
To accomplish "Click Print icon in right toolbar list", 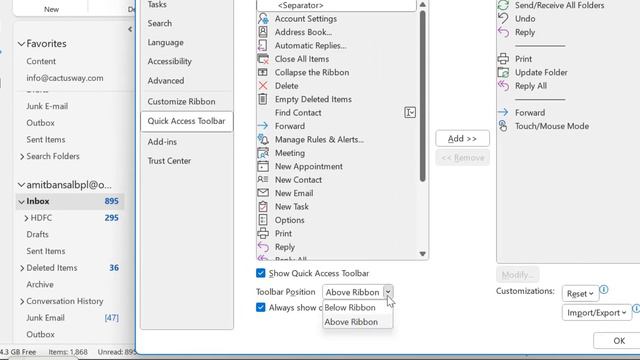I will (x=503, y=59).
